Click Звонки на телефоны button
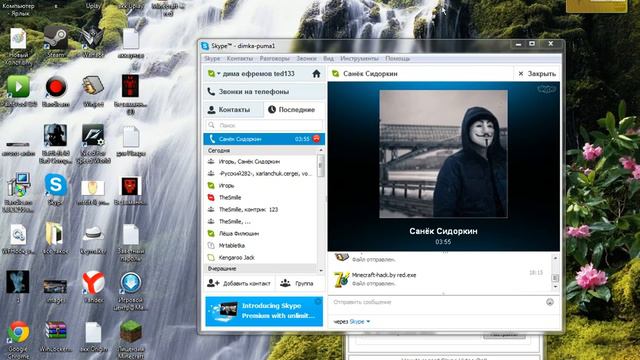Image resolution: width=640 pixels, height=360 pixels. pos(264,92)
